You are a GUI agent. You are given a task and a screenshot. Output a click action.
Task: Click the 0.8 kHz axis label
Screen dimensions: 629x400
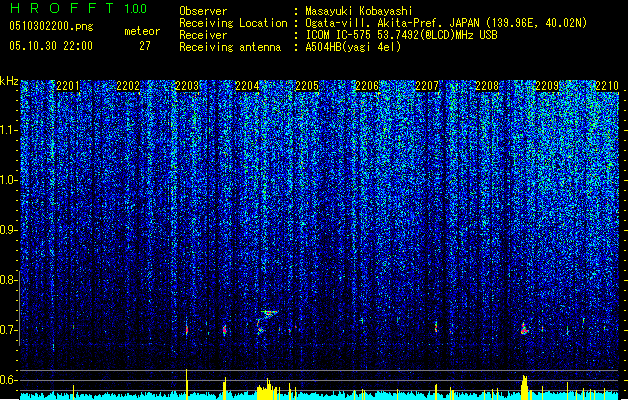point(9,280)
